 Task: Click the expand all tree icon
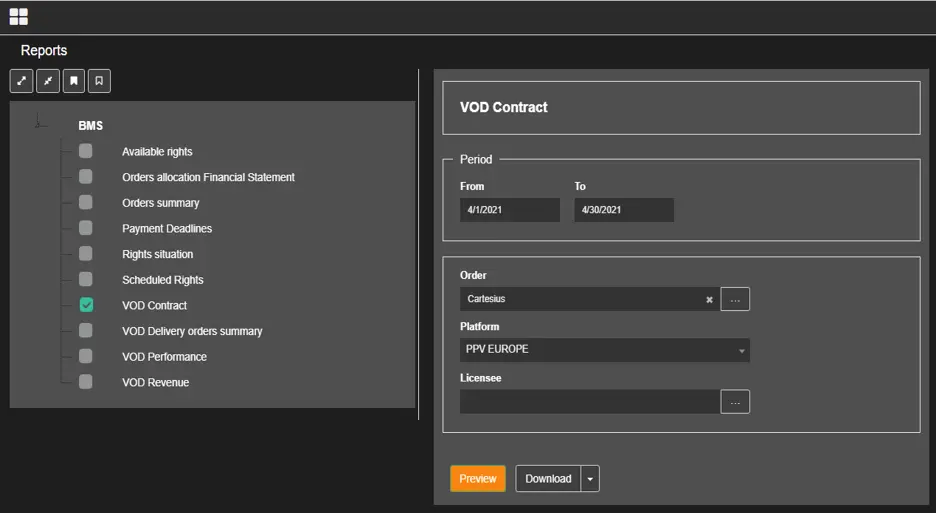pos(21,81)
